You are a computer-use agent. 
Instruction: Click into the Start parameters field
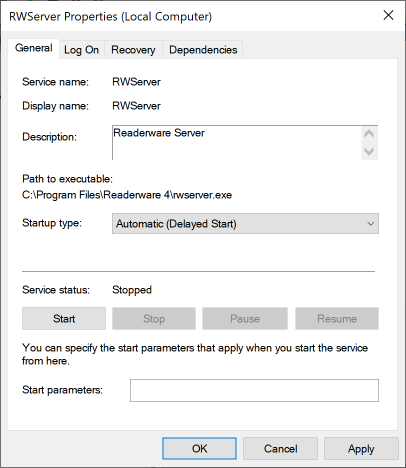pos(254,390)
